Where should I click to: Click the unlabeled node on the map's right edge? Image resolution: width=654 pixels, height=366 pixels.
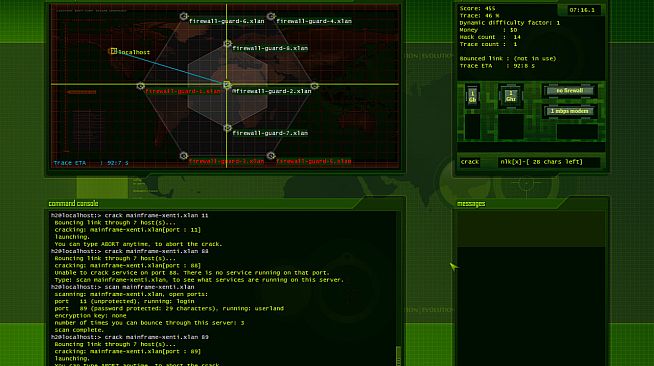click(x=314, y=86)
